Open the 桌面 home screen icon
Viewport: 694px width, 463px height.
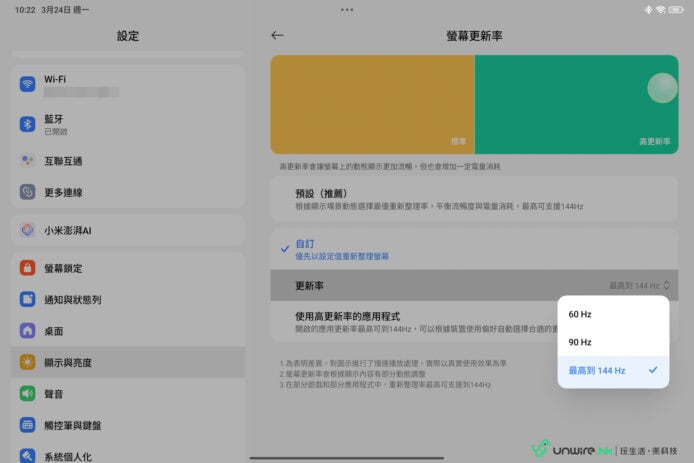28,330
